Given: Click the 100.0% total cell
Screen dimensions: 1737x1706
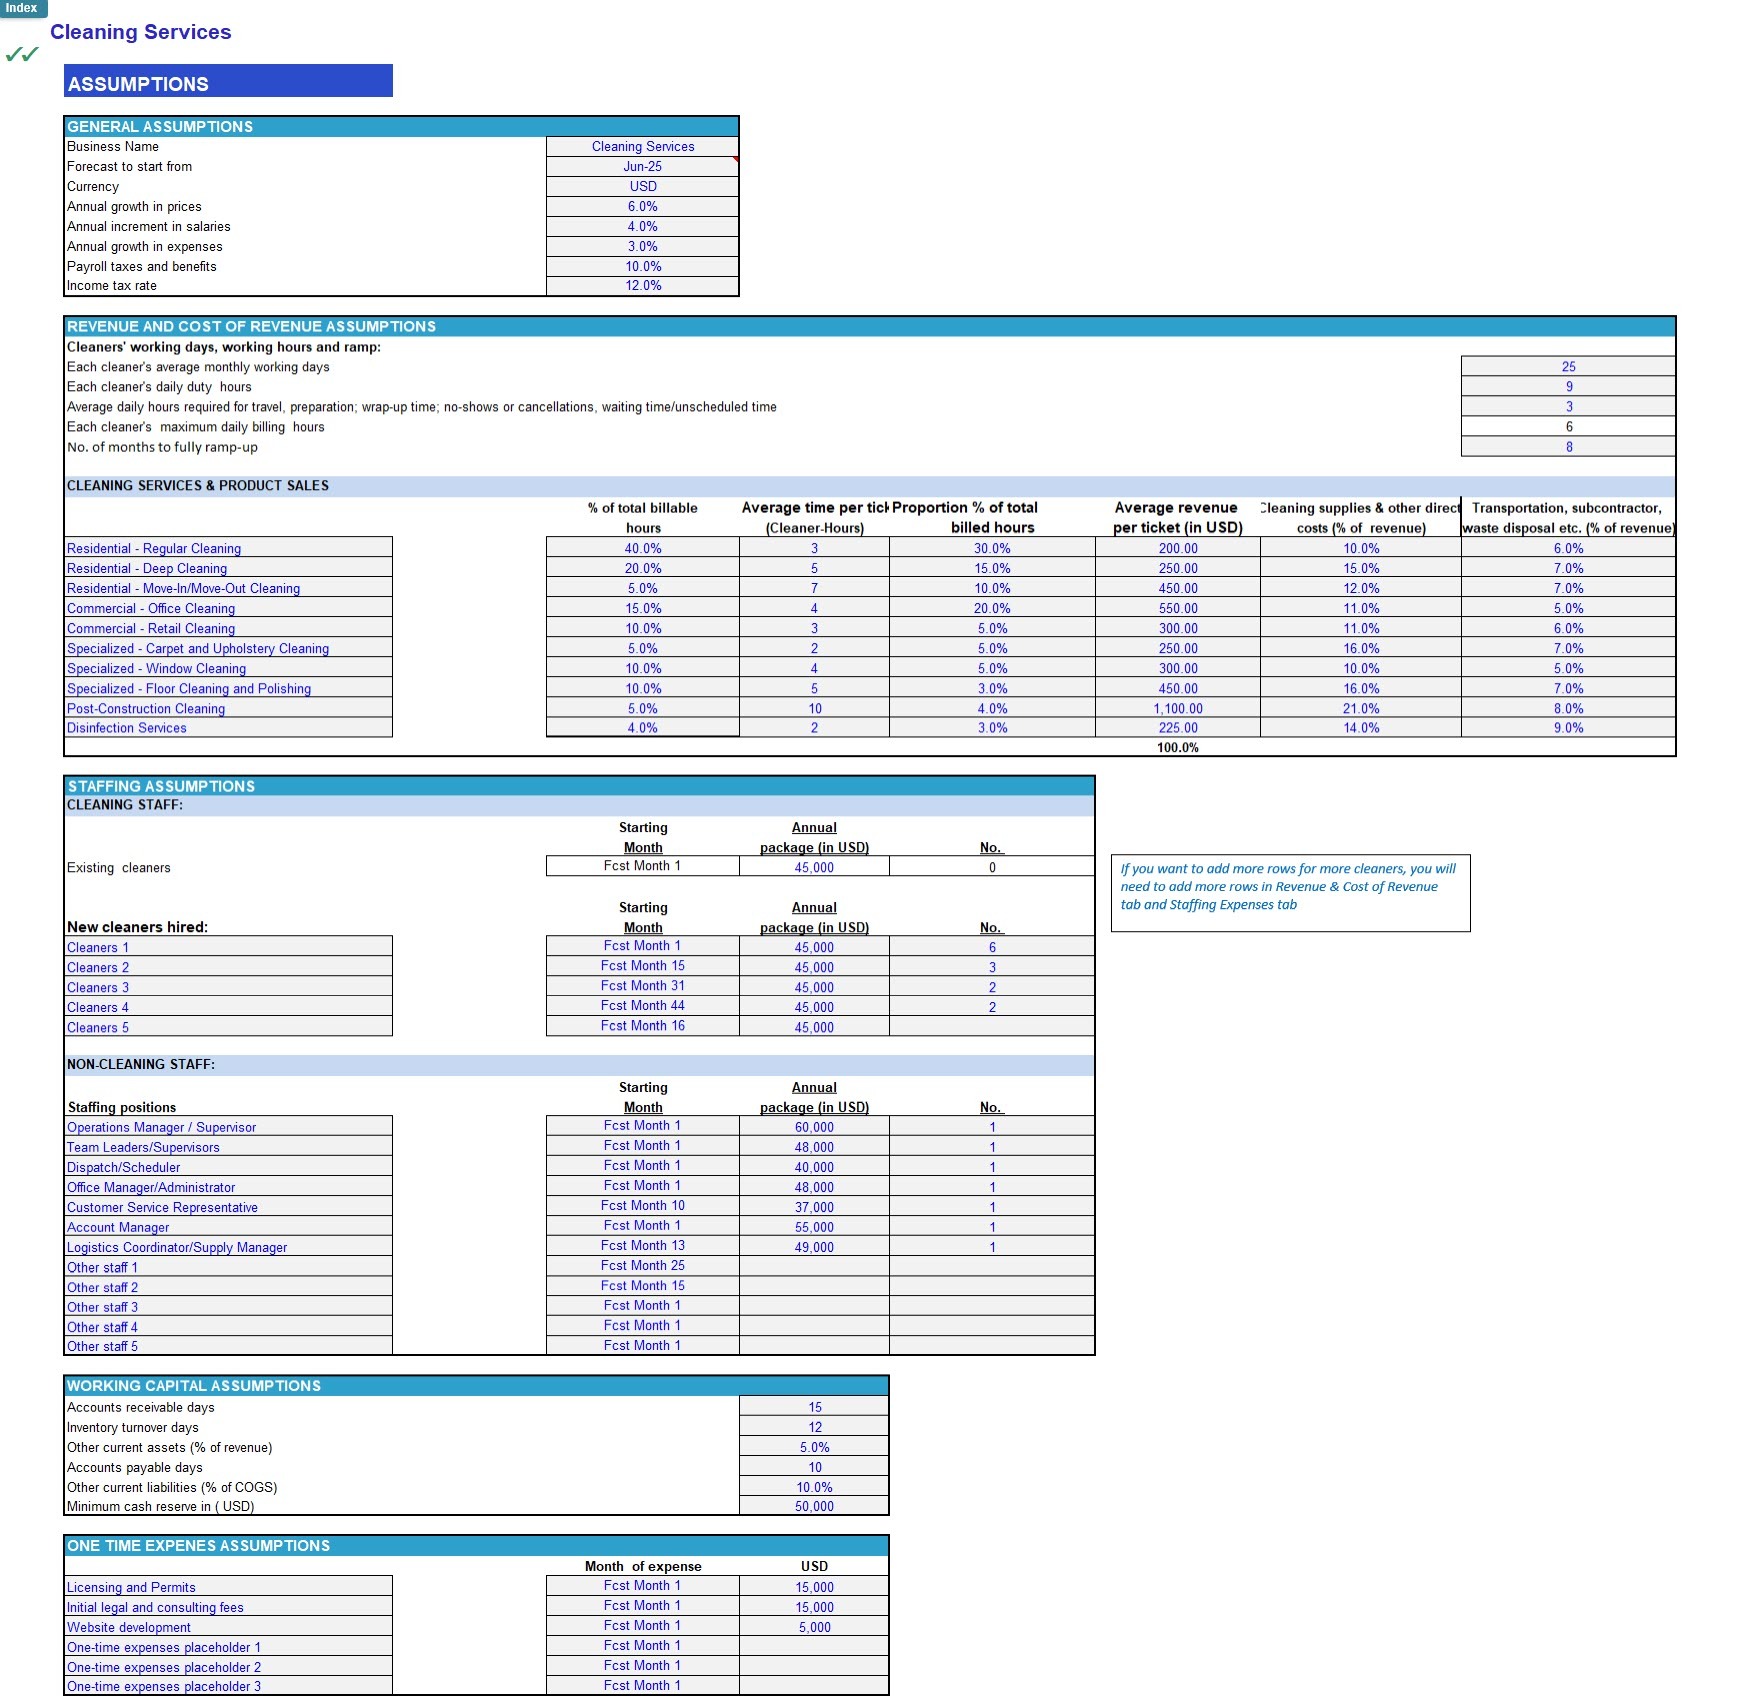Looking at the screenshot, I should pyautogui.click(x=1177, y=747).
